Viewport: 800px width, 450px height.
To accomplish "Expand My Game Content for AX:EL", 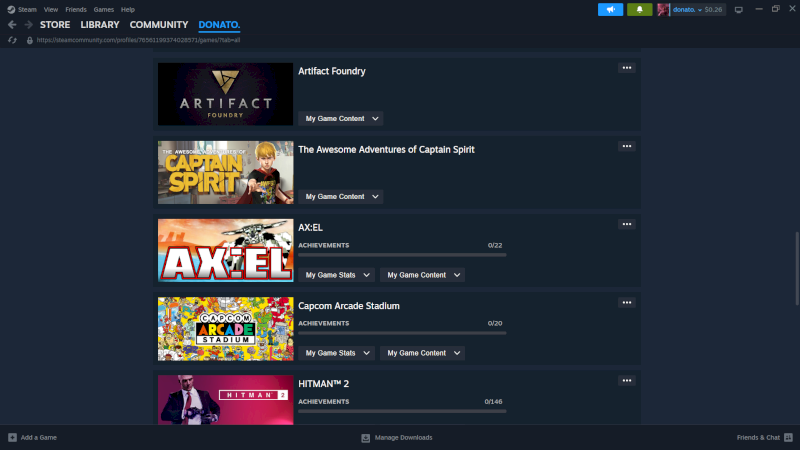I will pyautogui.click(x=422, y=275).
